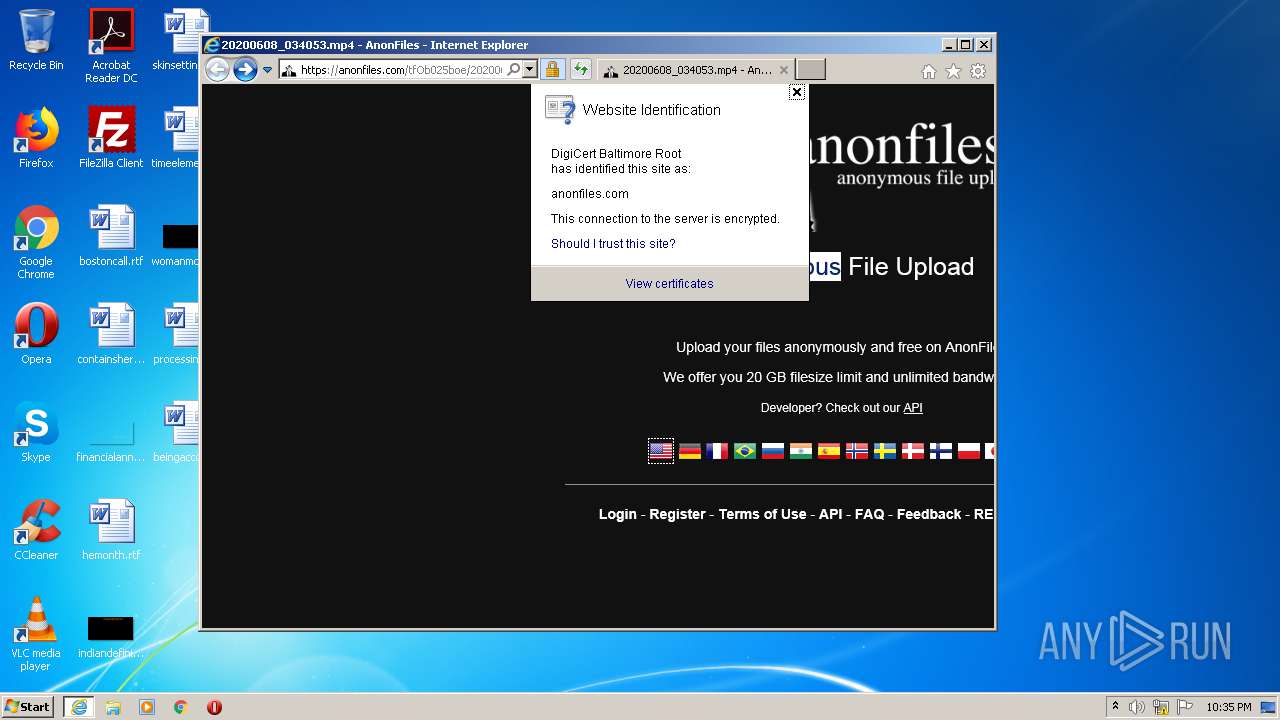Image resolution: width=1280 pixels, height=720 pixels.
Task: Open the Opera desktop shortcut
Action: 36,334
